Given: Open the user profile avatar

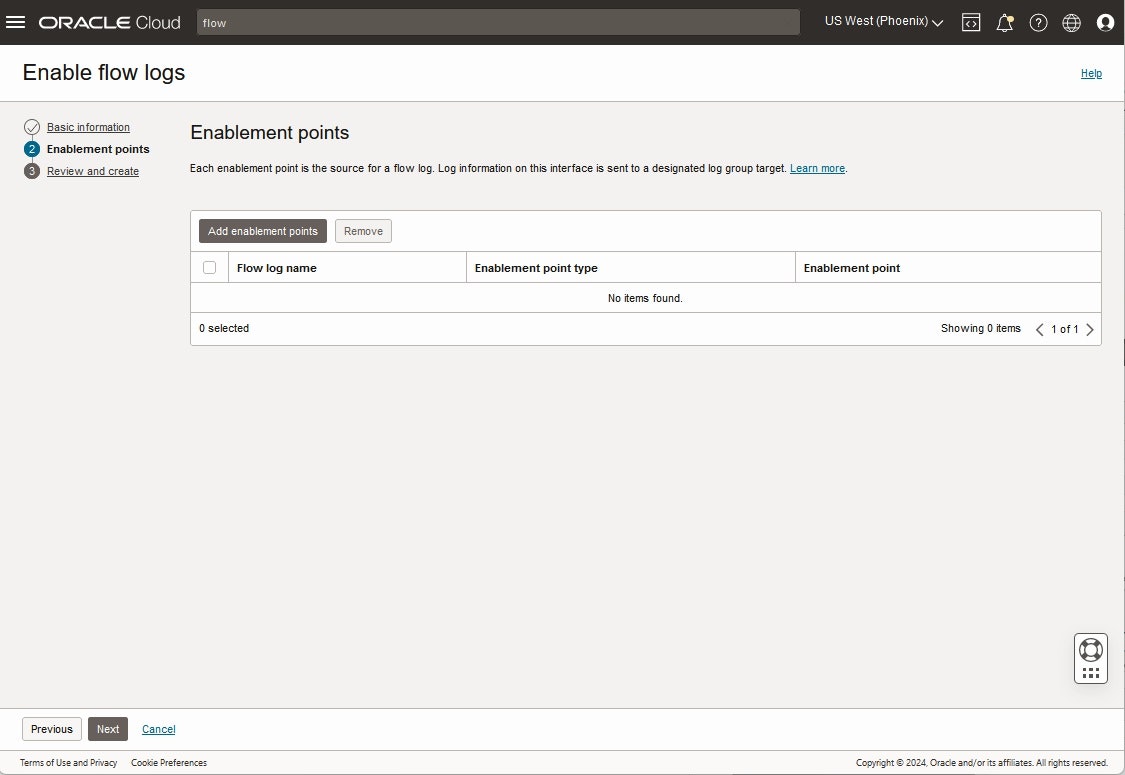Looking at the screenshot, I should coord(1105,23).
